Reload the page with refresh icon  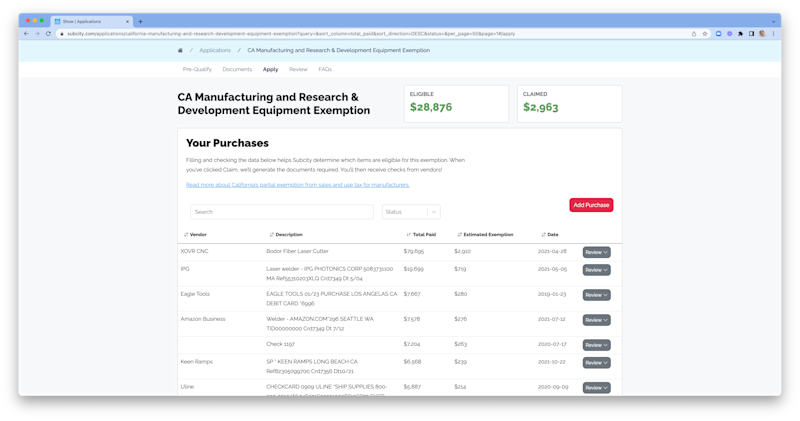(x=48, y=34)
